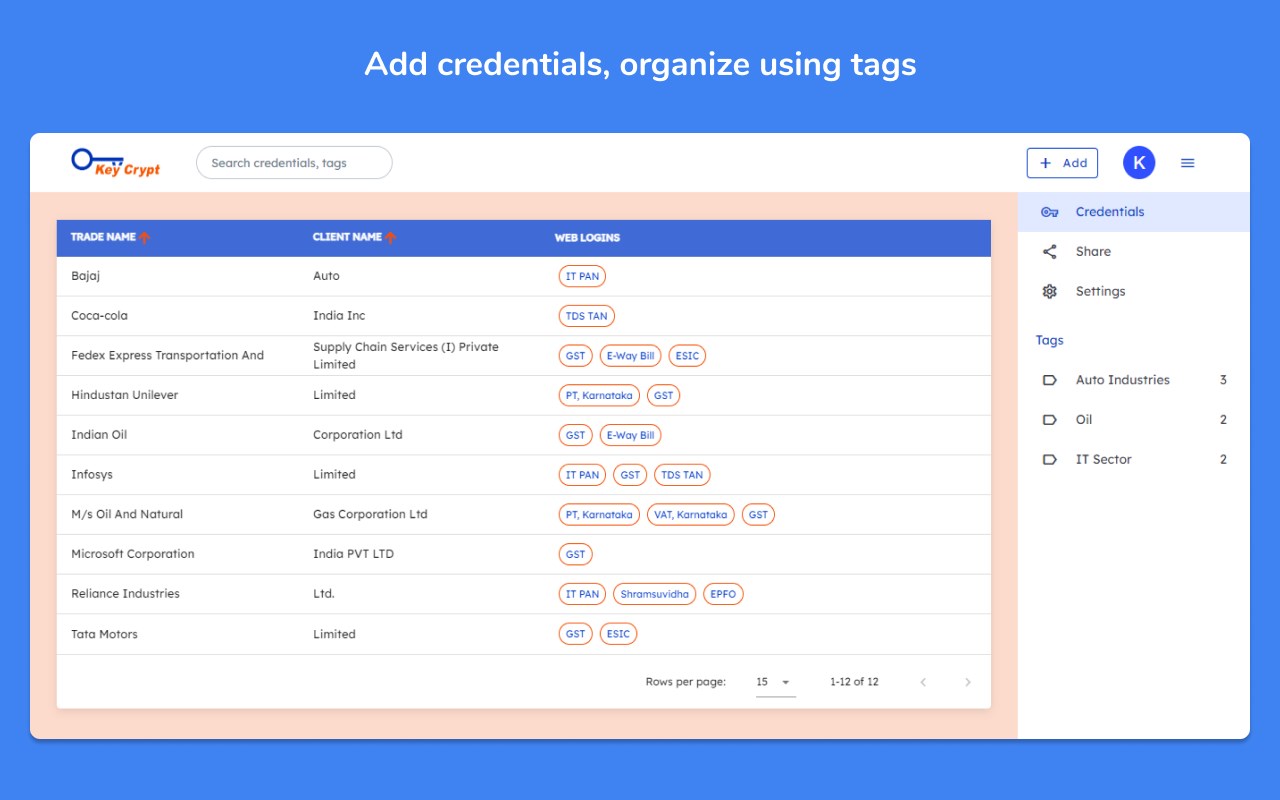
Task: Click the IT Sector tag icon
Action: tap(1050, 460)
